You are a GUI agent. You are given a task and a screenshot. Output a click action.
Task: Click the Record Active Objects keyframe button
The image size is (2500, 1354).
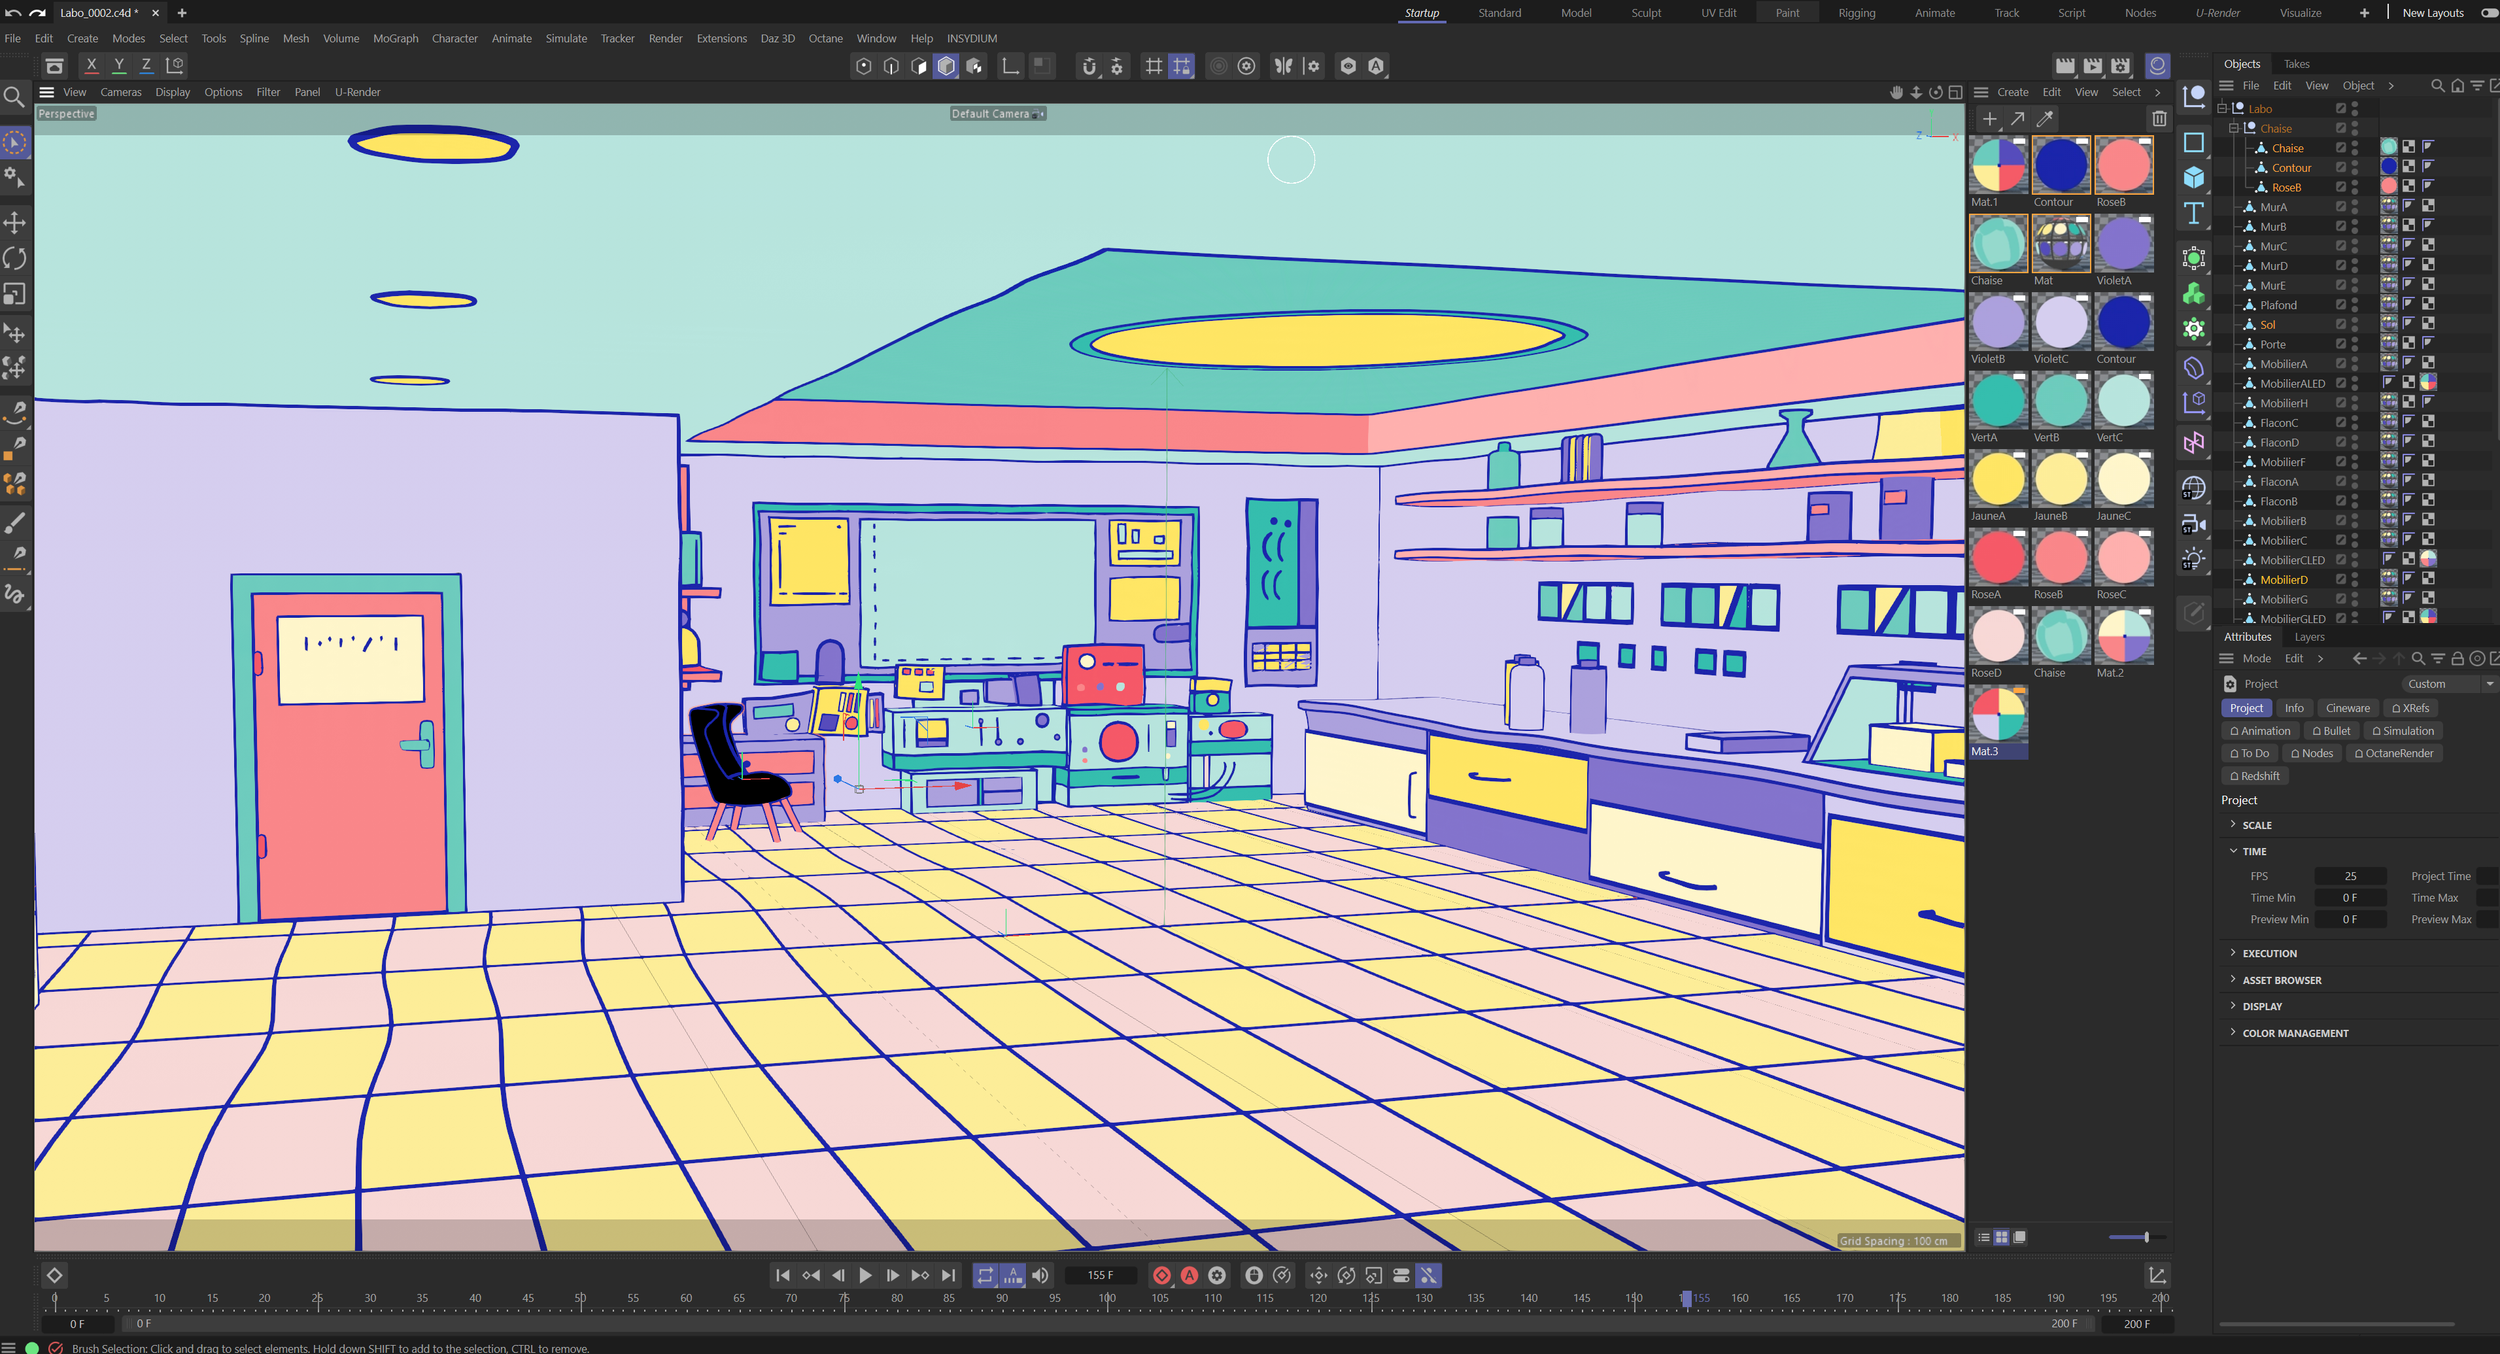[x=1161, y=1275]
